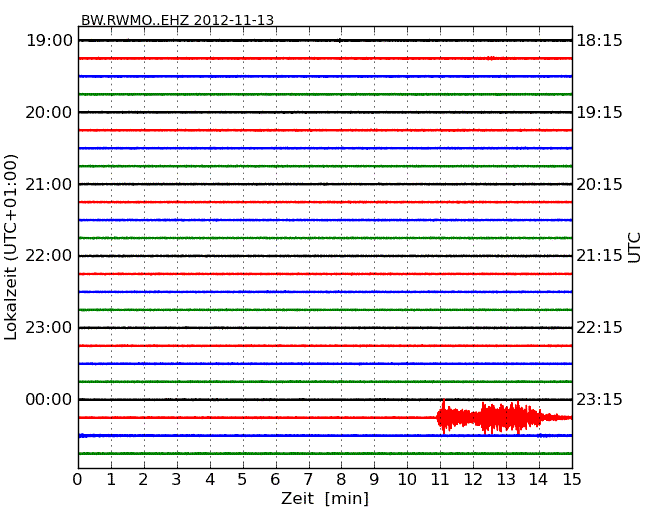Click the minute 9 x-axis tick label

[x=374, y=479]
